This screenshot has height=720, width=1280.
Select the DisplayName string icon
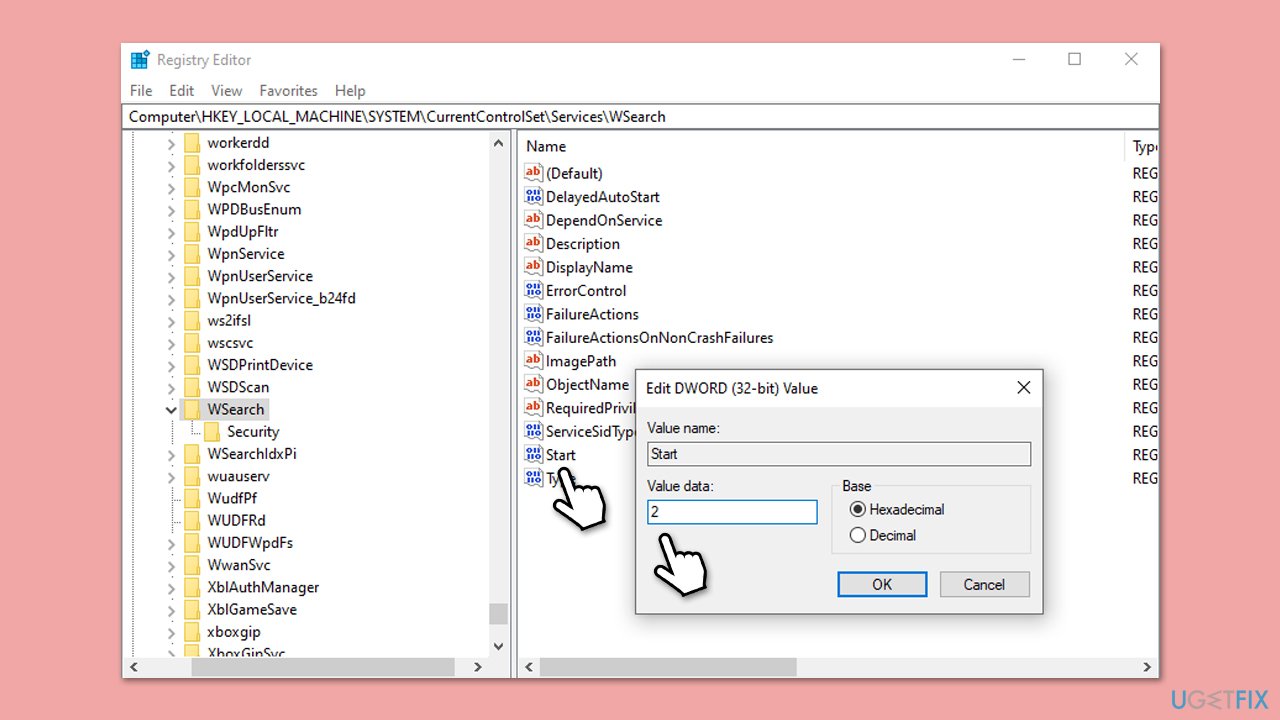coord(533,267)
